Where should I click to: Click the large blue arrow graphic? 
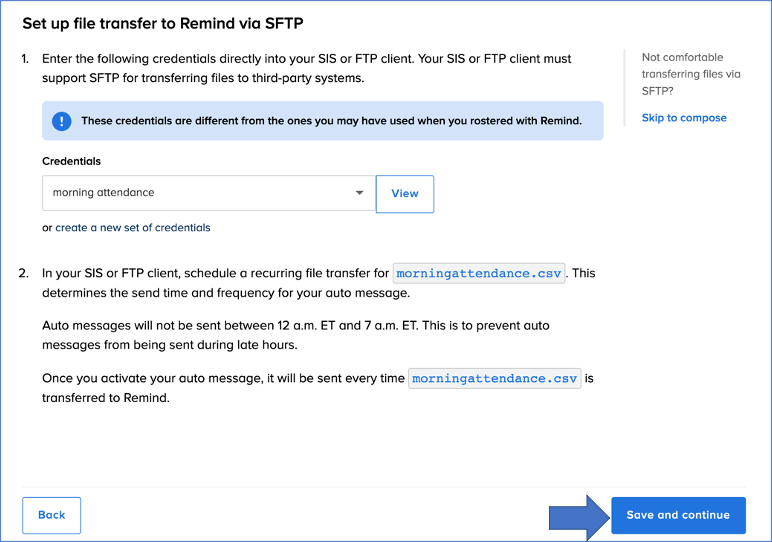(578, 515)
